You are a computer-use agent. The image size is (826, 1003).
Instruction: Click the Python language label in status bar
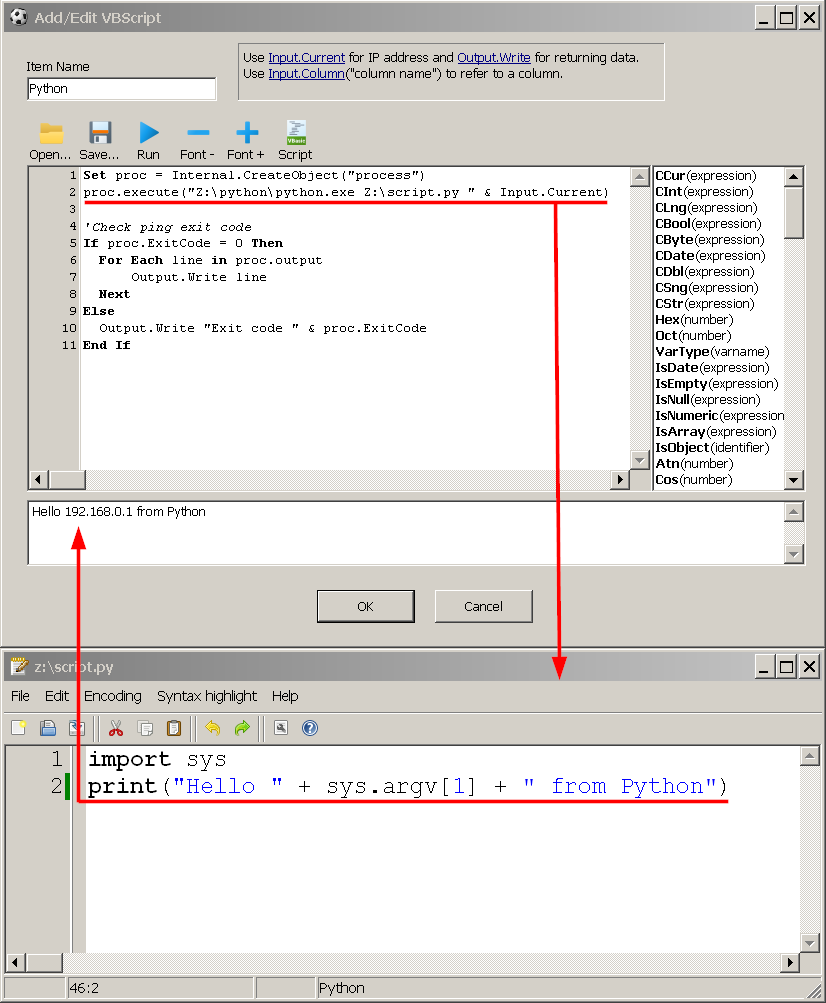pos(342,988)
